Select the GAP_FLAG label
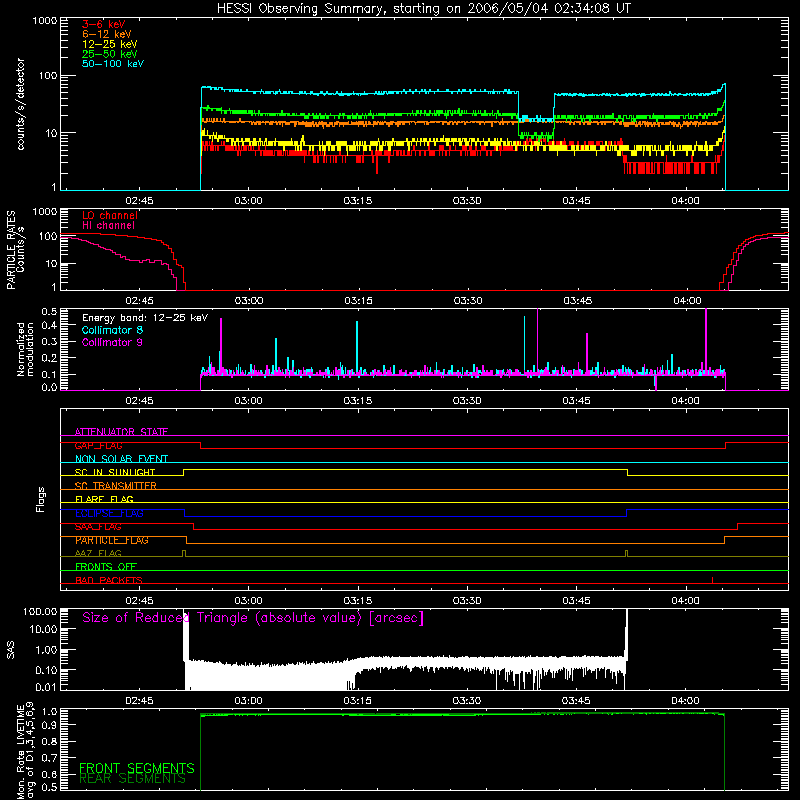Viewport: 800px width, 800px height. click(x=98, y=445)
